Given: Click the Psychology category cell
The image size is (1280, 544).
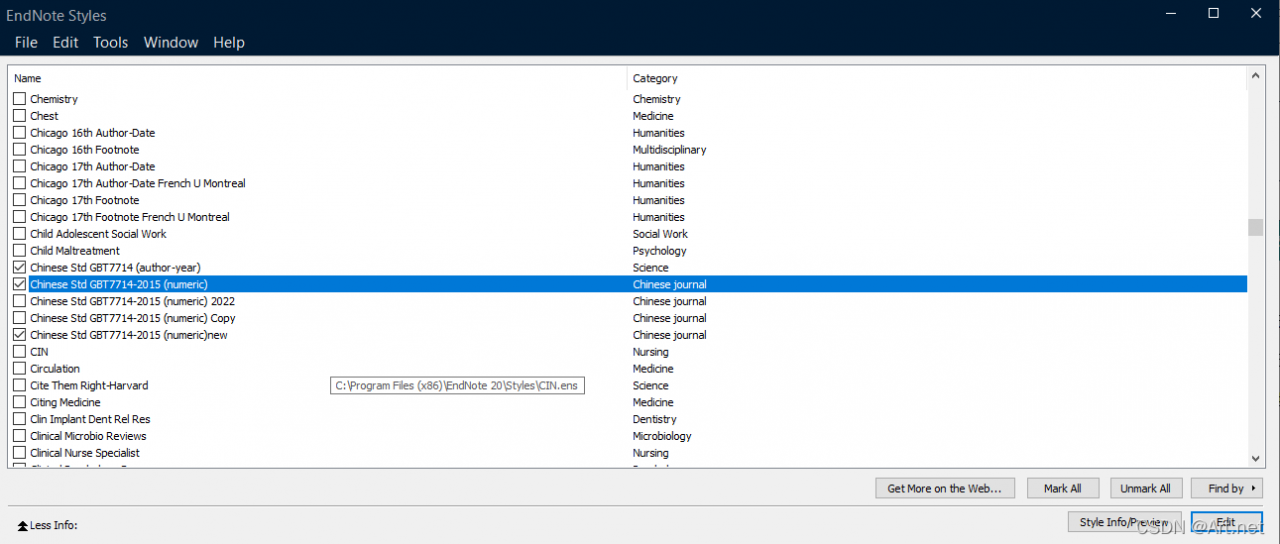Looking at the screenshot, I should pyautogui.click(x=659, y=251).
